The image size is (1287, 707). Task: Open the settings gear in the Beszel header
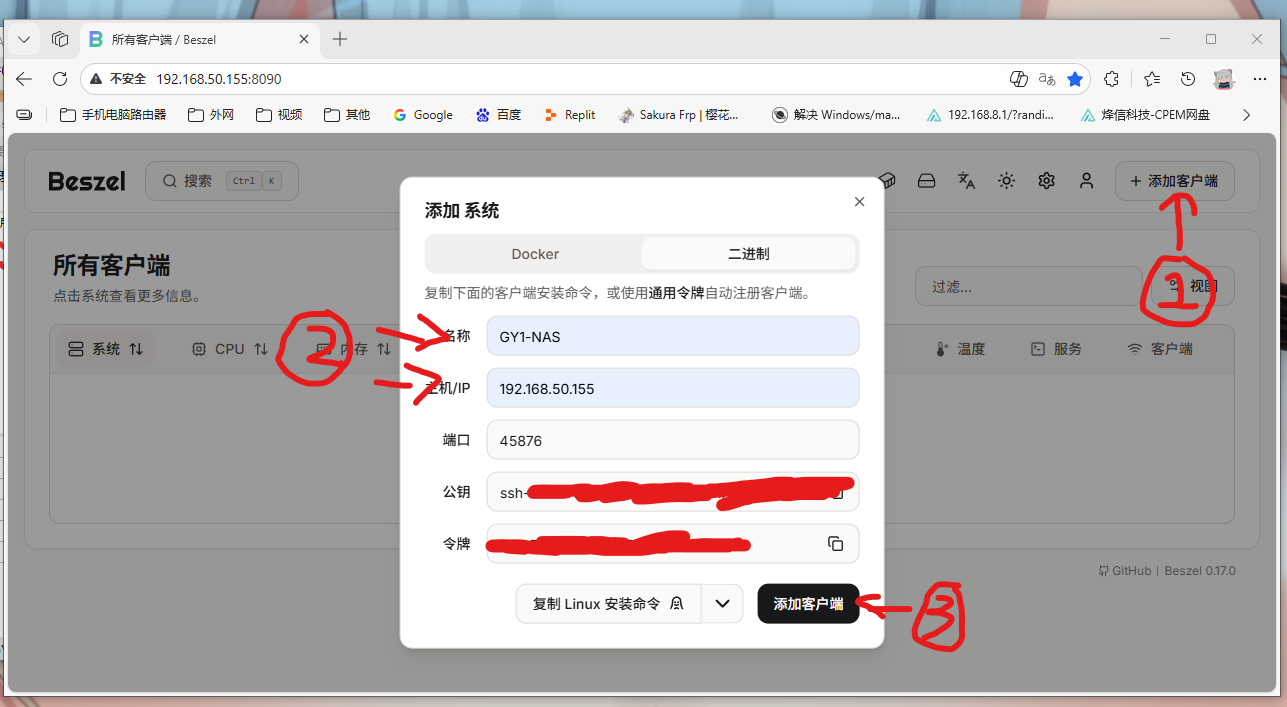pyautogui.click(x=1046, y=181)
